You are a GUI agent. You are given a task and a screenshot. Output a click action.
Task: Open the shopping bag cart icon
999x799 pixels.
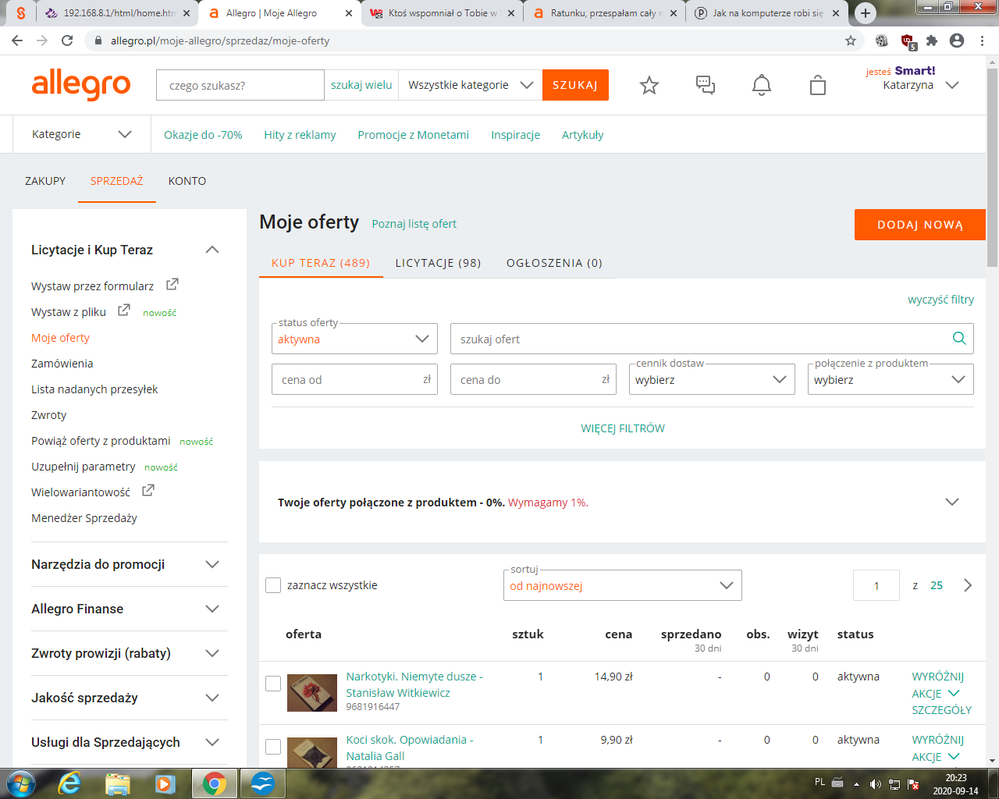point(817,86)
